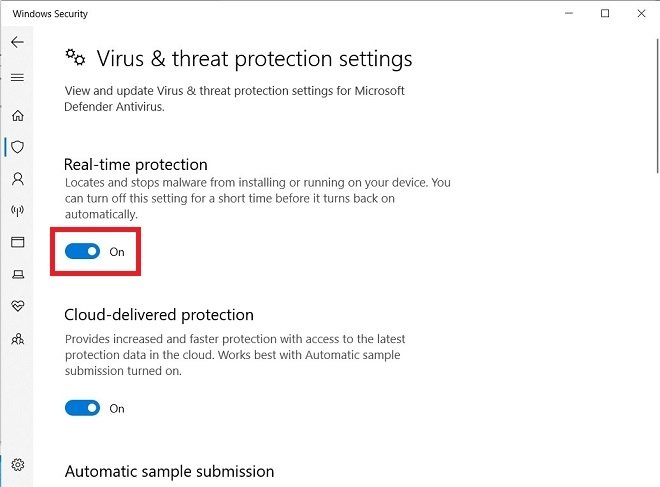Maximize the Windows Security window
Viewport: 660px width, 487px height.
605,13
